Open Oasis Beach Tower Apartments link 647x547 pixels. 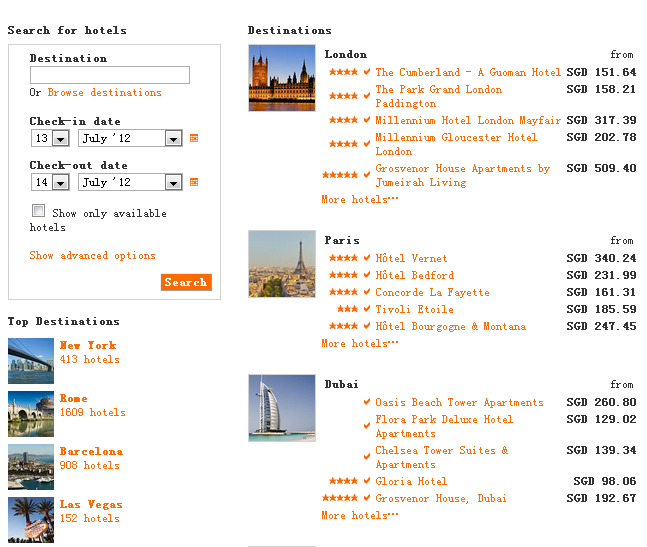459,402
